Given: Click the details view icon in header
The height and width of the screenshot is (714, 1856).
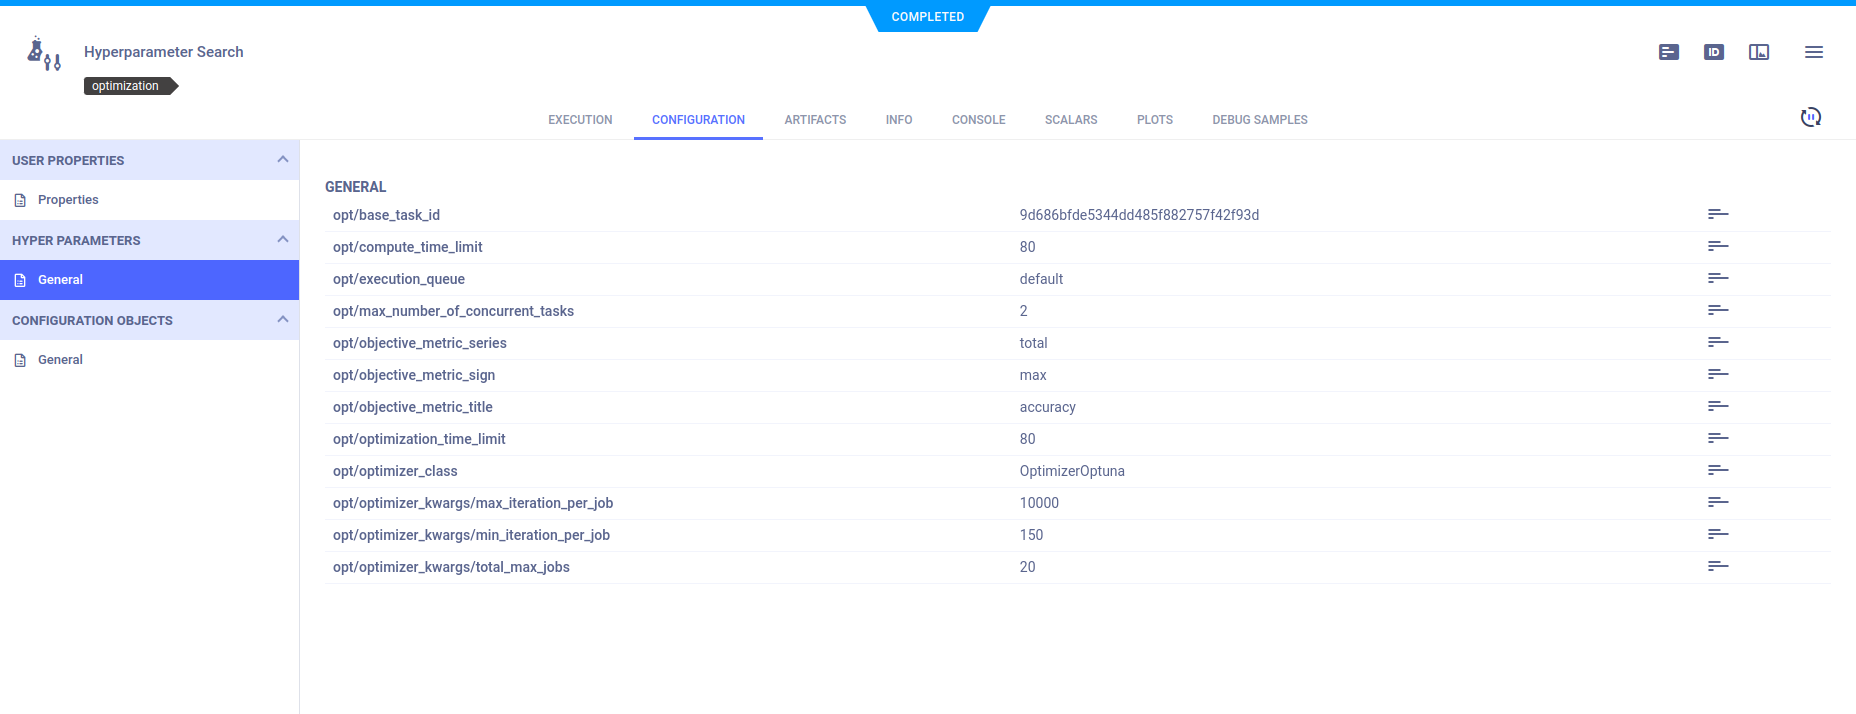Looking at the screenshot, I should 1668,52.
